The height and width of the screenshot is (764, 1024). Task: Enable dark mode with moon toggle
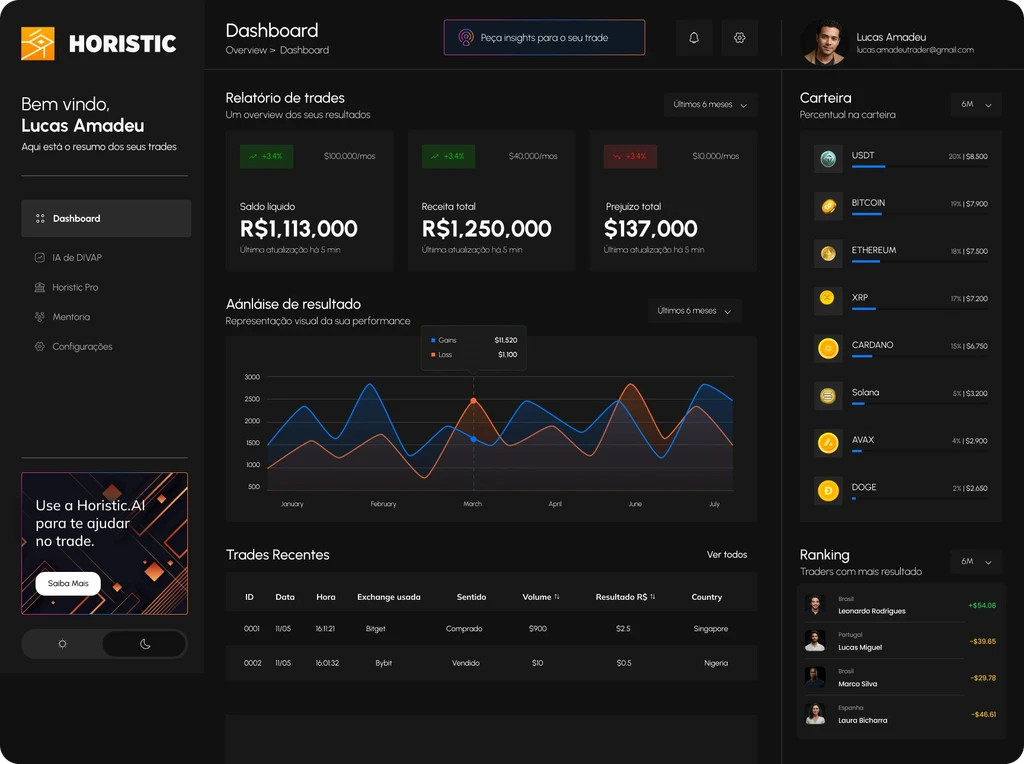tap(144, 643)
